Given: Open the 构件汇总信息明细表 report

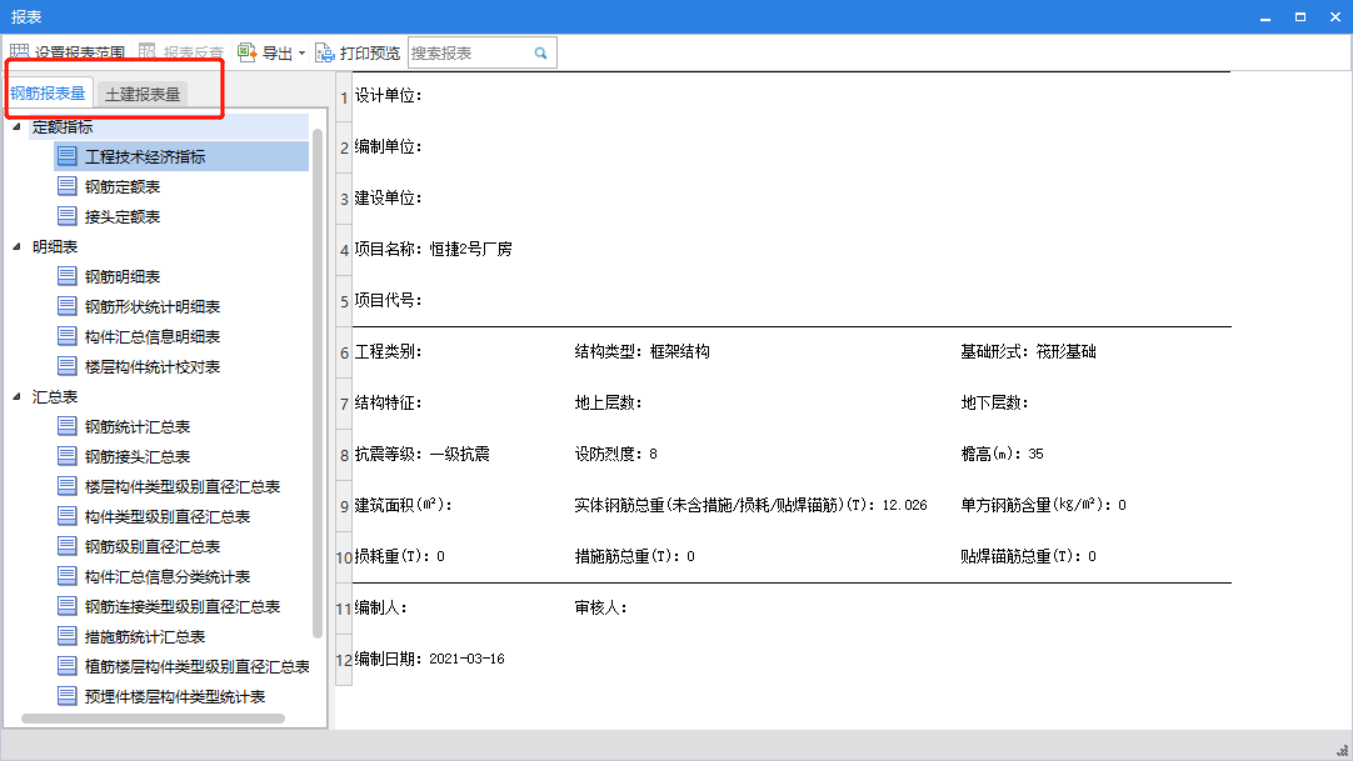Looking at the screenshot, I should [153, 337].
